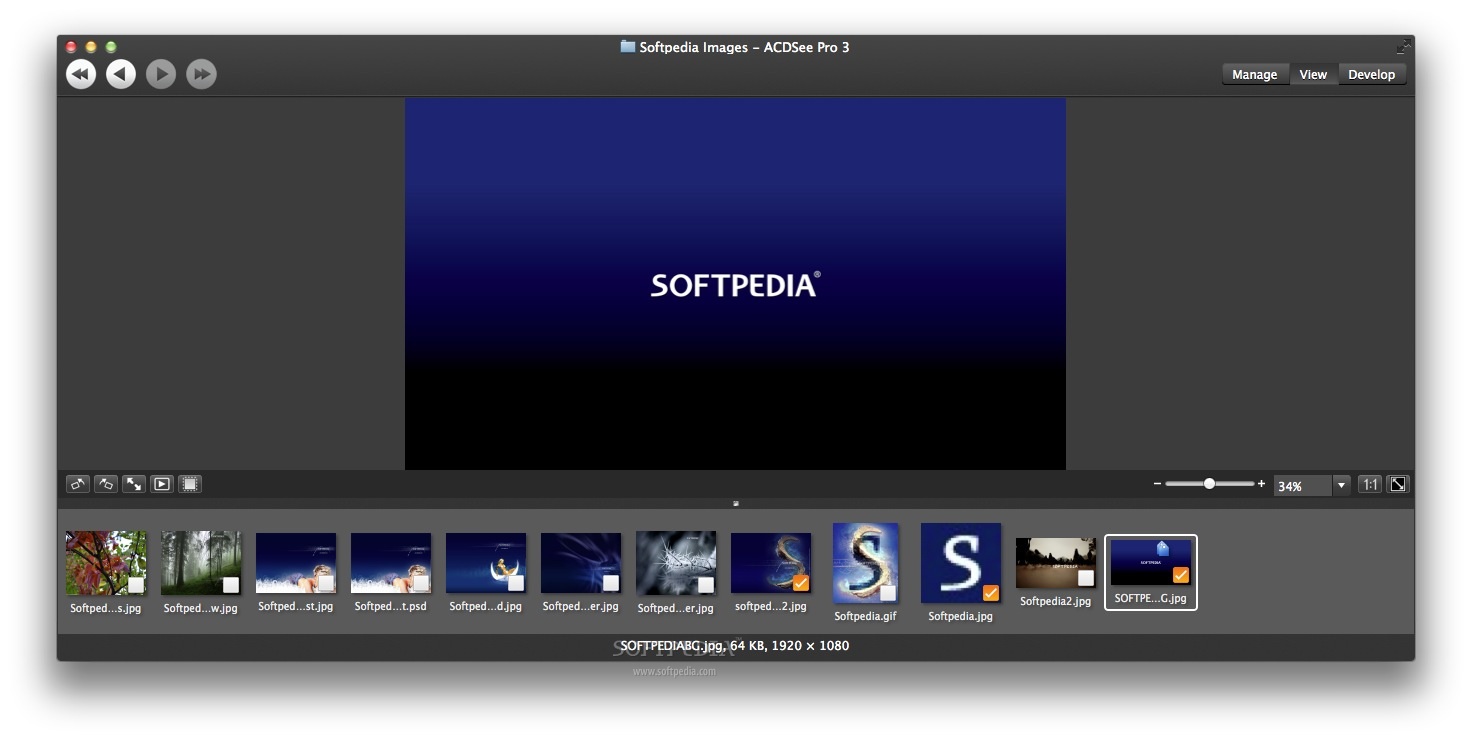Select the autumn leaves thumbnail Softped...s.jpg

click(106, 563)
